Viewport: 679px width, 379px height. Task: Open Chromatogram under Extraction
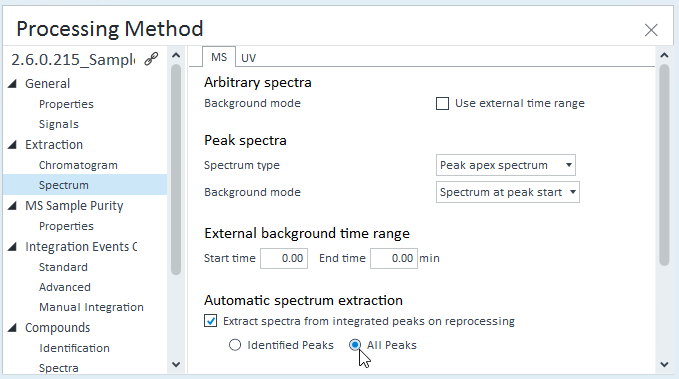click(78, 165)
